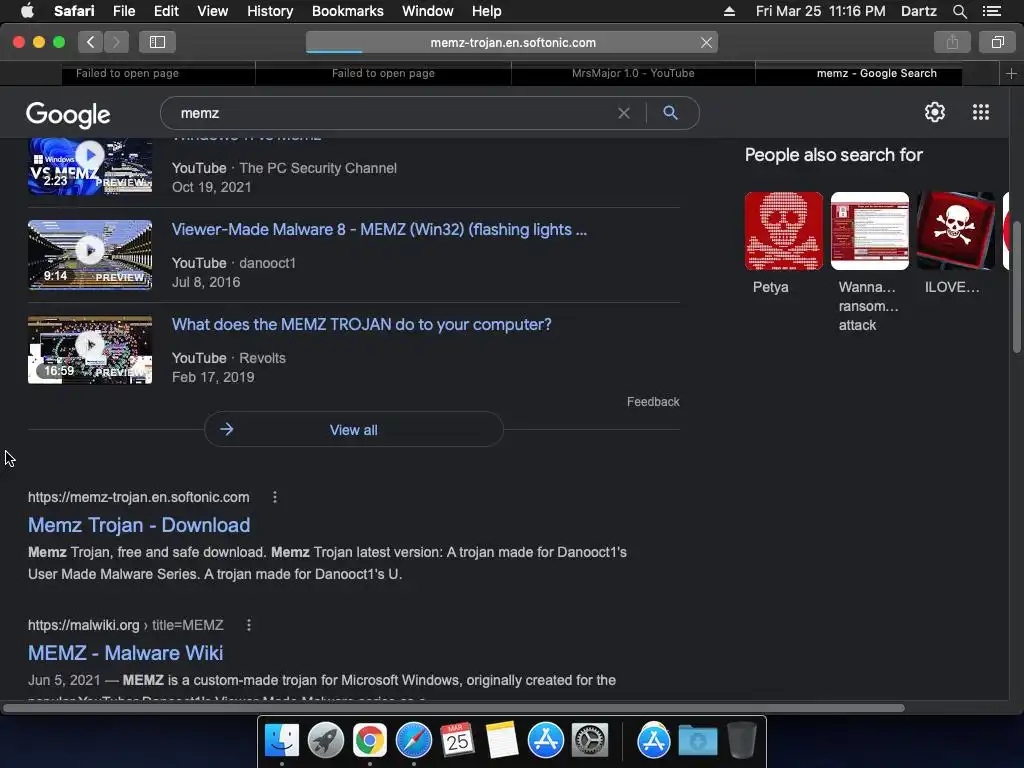Play the 9:14 danooct1 video thumbnail
The width and height of the screenshot is (1024, 768).
pos(90,255)
